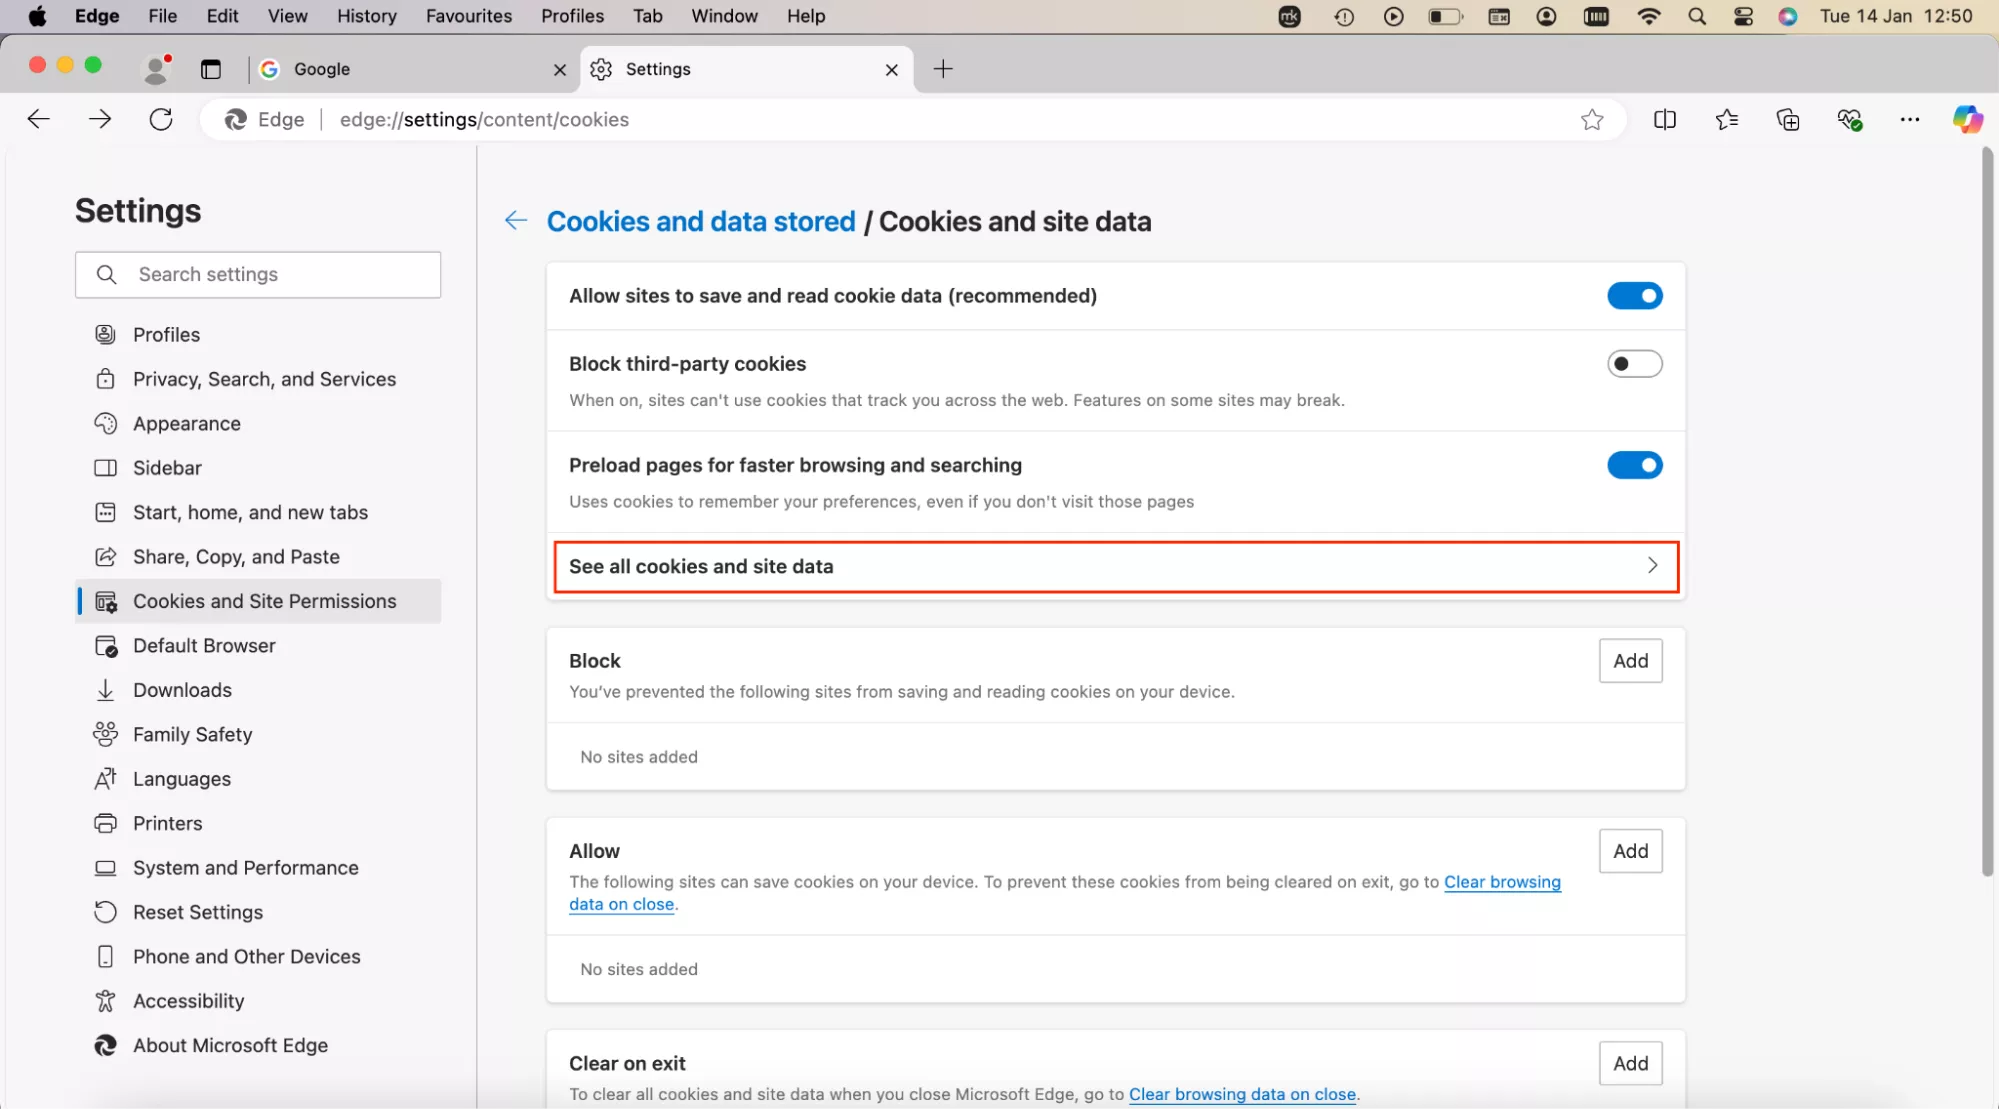
Task: Add this page to favourites star
Action: (1592, 120)
